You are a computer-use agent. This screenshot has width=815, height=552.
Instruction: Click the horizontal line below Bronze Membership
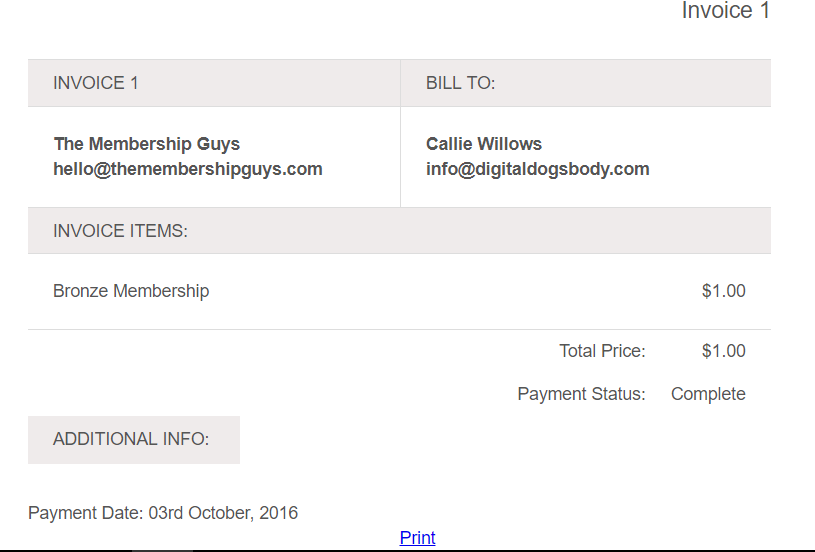[399, 330]
